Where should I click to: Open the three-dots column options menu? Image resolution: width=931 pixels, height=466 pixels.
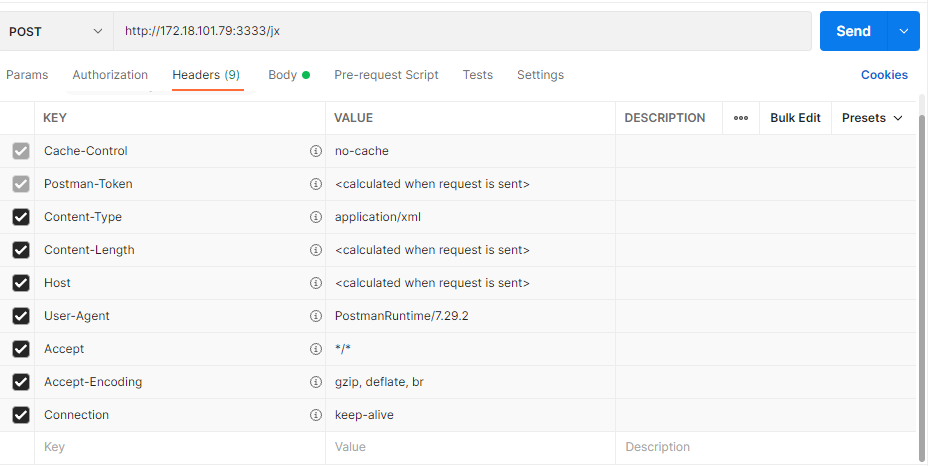tap(740, 118)
